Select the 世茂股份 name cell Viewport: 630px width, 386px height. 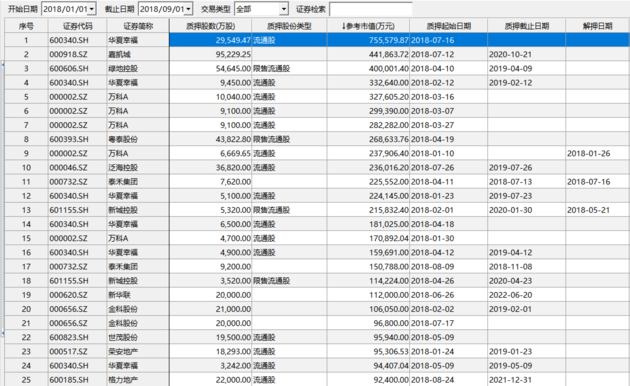[x=138, y=337]
